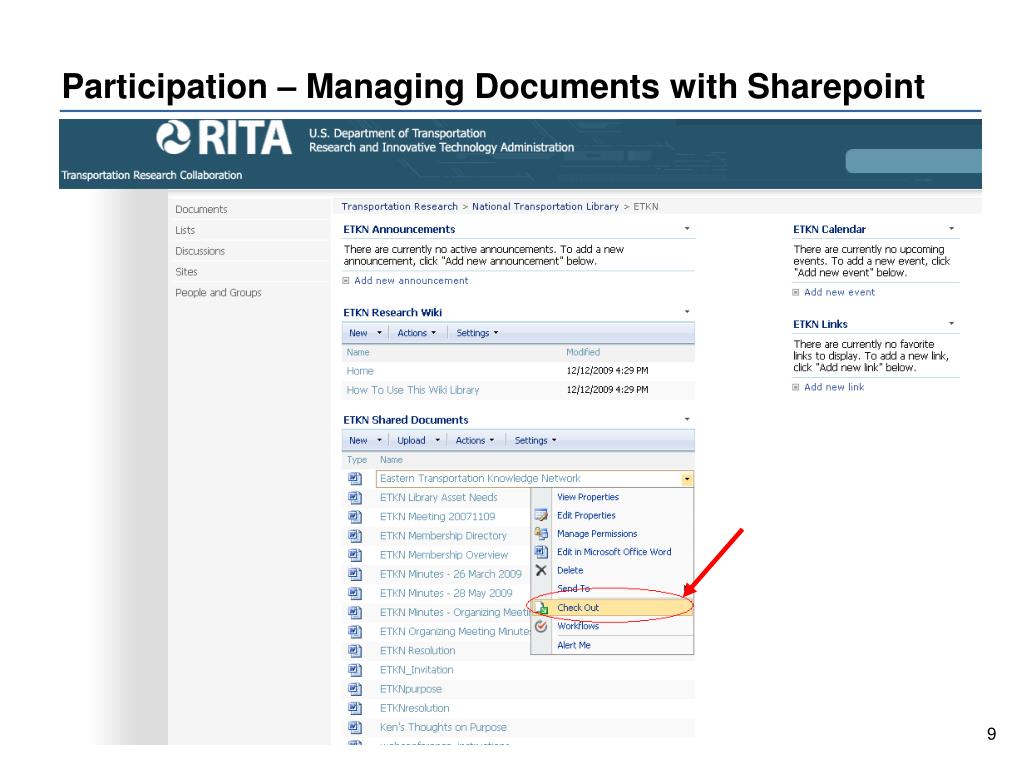
Task: Click the Workflows icon in context menu
Action: click(x=541, y=626)
